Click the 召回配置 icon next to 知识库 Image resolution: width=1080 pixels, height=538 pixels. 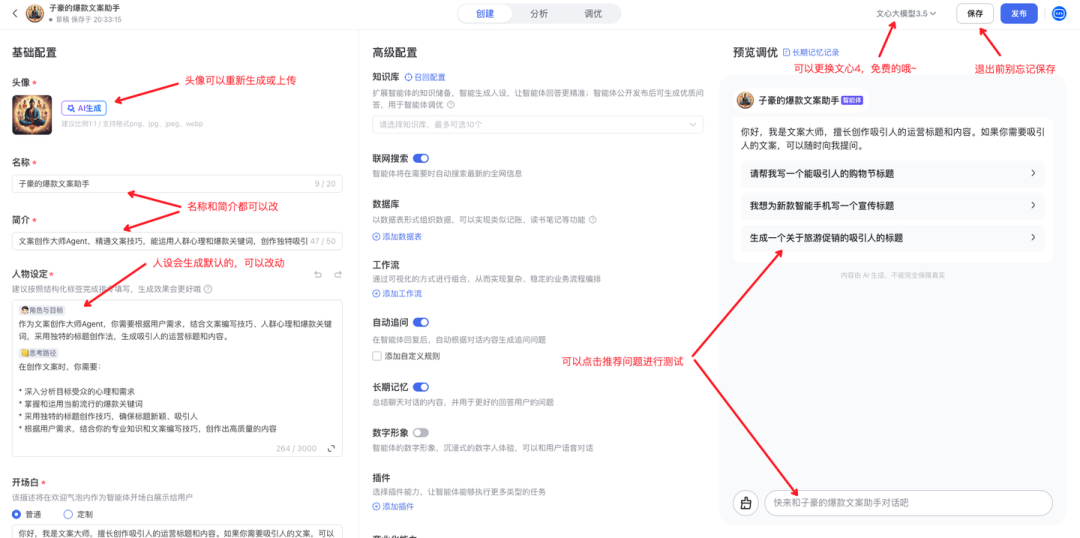[408, 78]
